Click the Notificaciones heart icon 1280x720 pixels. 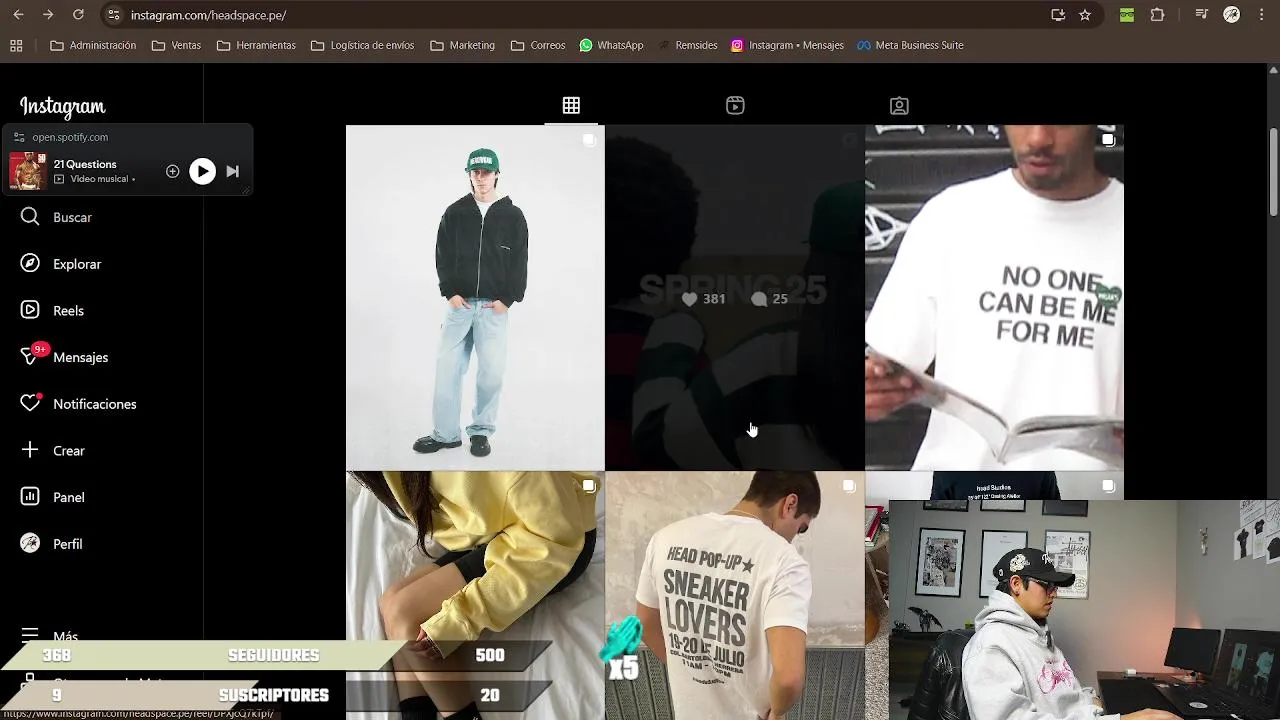point(31,403)
